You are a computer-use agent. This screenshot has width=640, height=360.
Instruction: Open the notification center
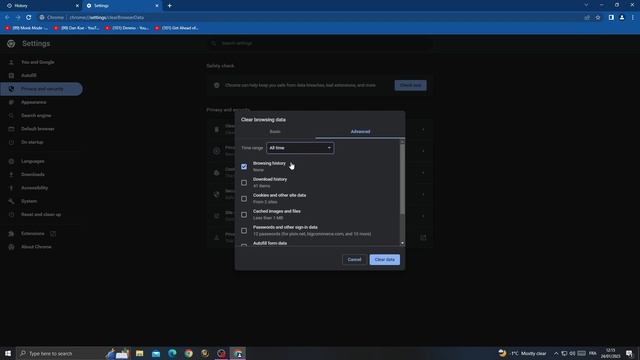[x=629, y=353]
